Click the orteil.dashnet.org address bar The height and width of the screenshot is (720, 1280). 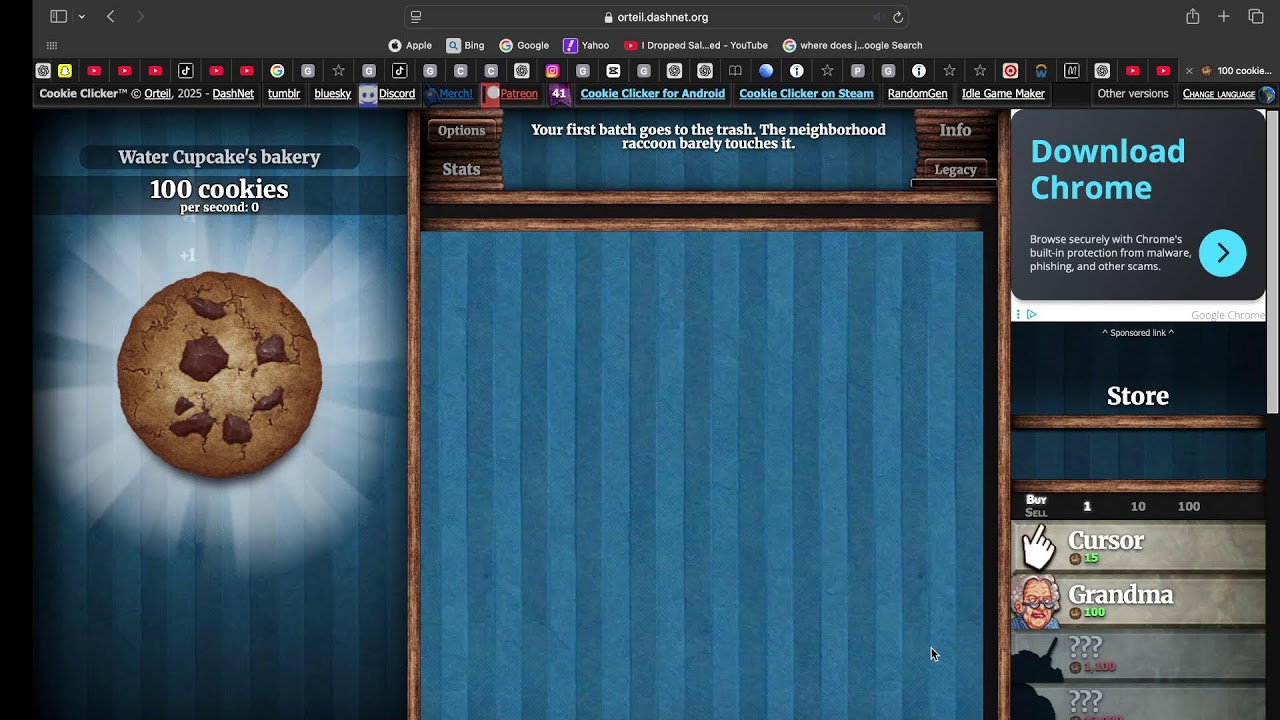tap(656, 17)
